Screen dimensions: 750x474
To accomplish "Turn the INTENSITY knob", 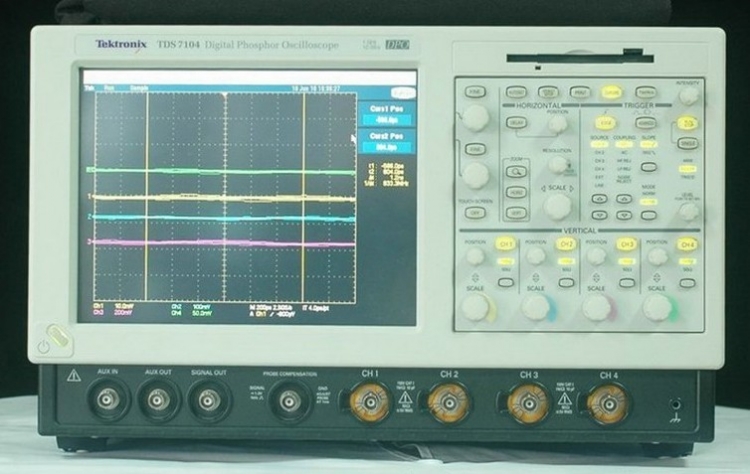I will point(689,96).
